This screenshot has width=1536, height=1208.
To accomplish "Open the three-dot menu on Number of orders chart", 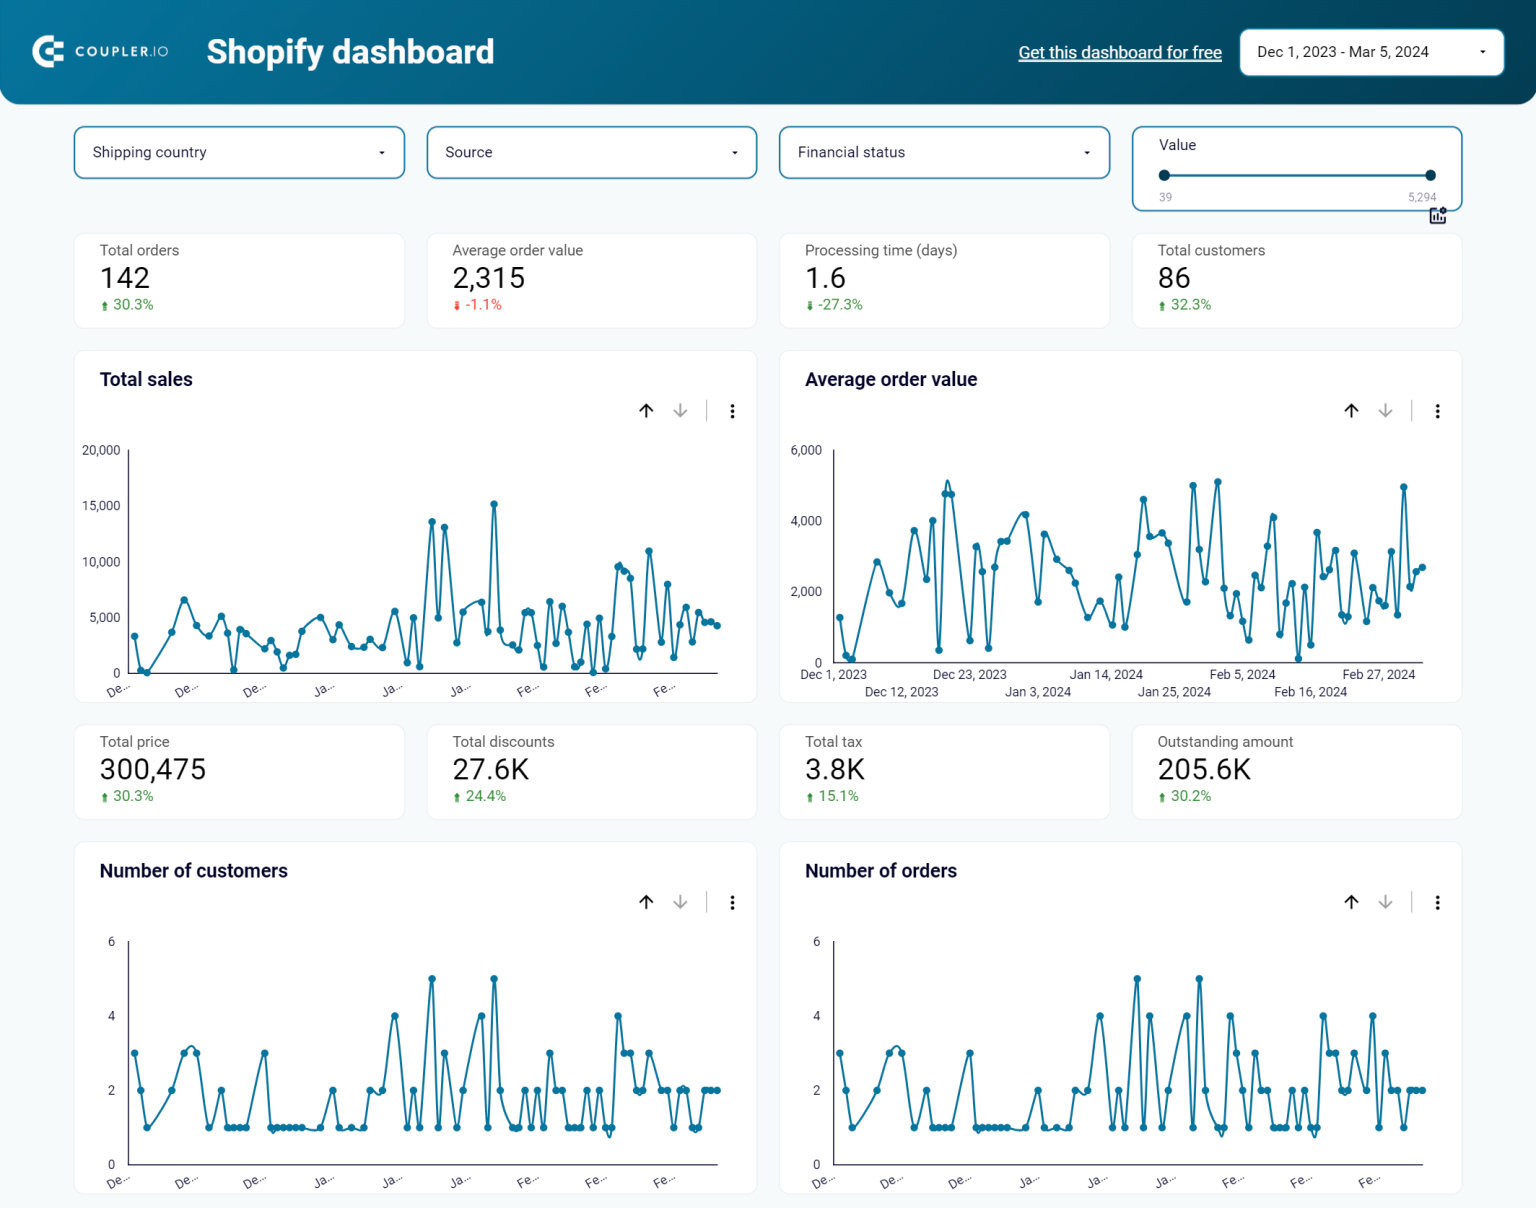I will [1438, 902].
